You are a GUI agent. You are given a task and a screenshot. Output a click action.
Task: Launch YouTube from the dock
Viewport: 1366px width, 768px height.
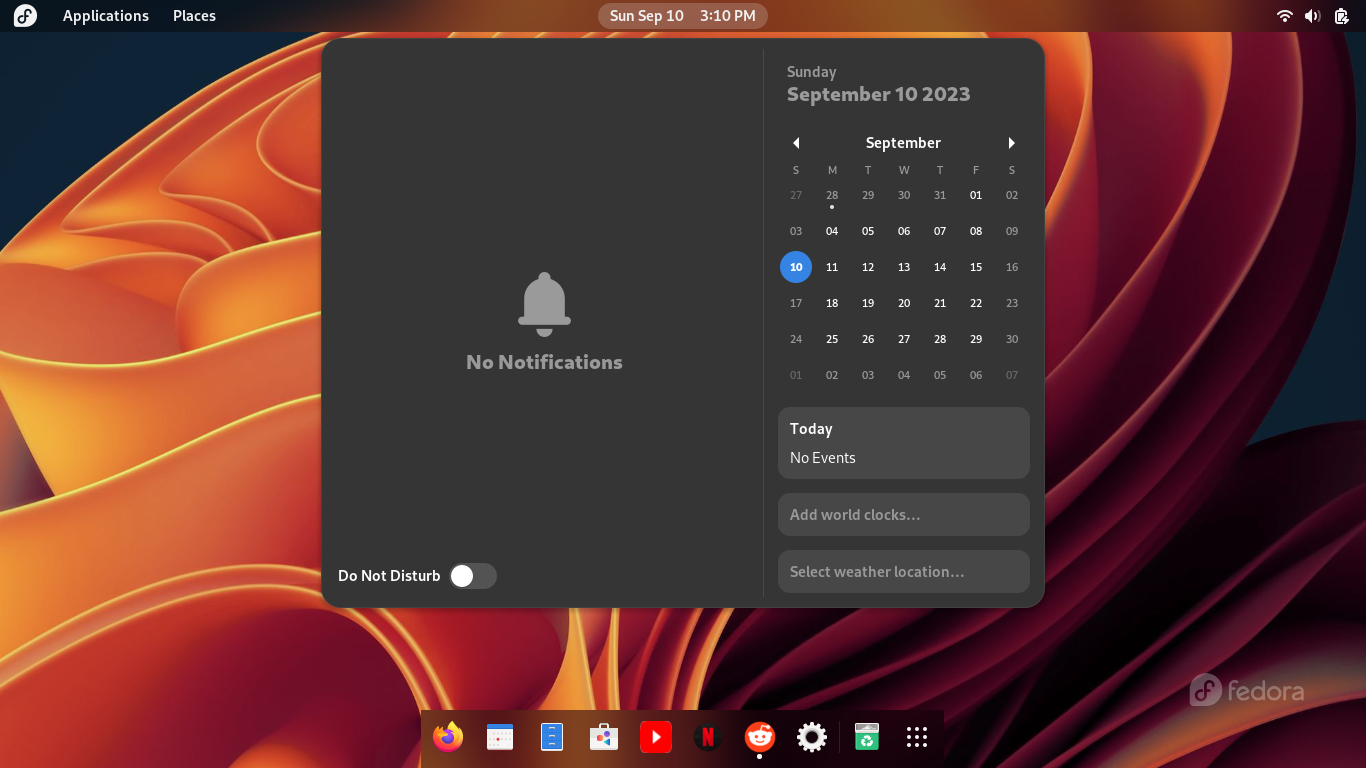tap(656, 738)
